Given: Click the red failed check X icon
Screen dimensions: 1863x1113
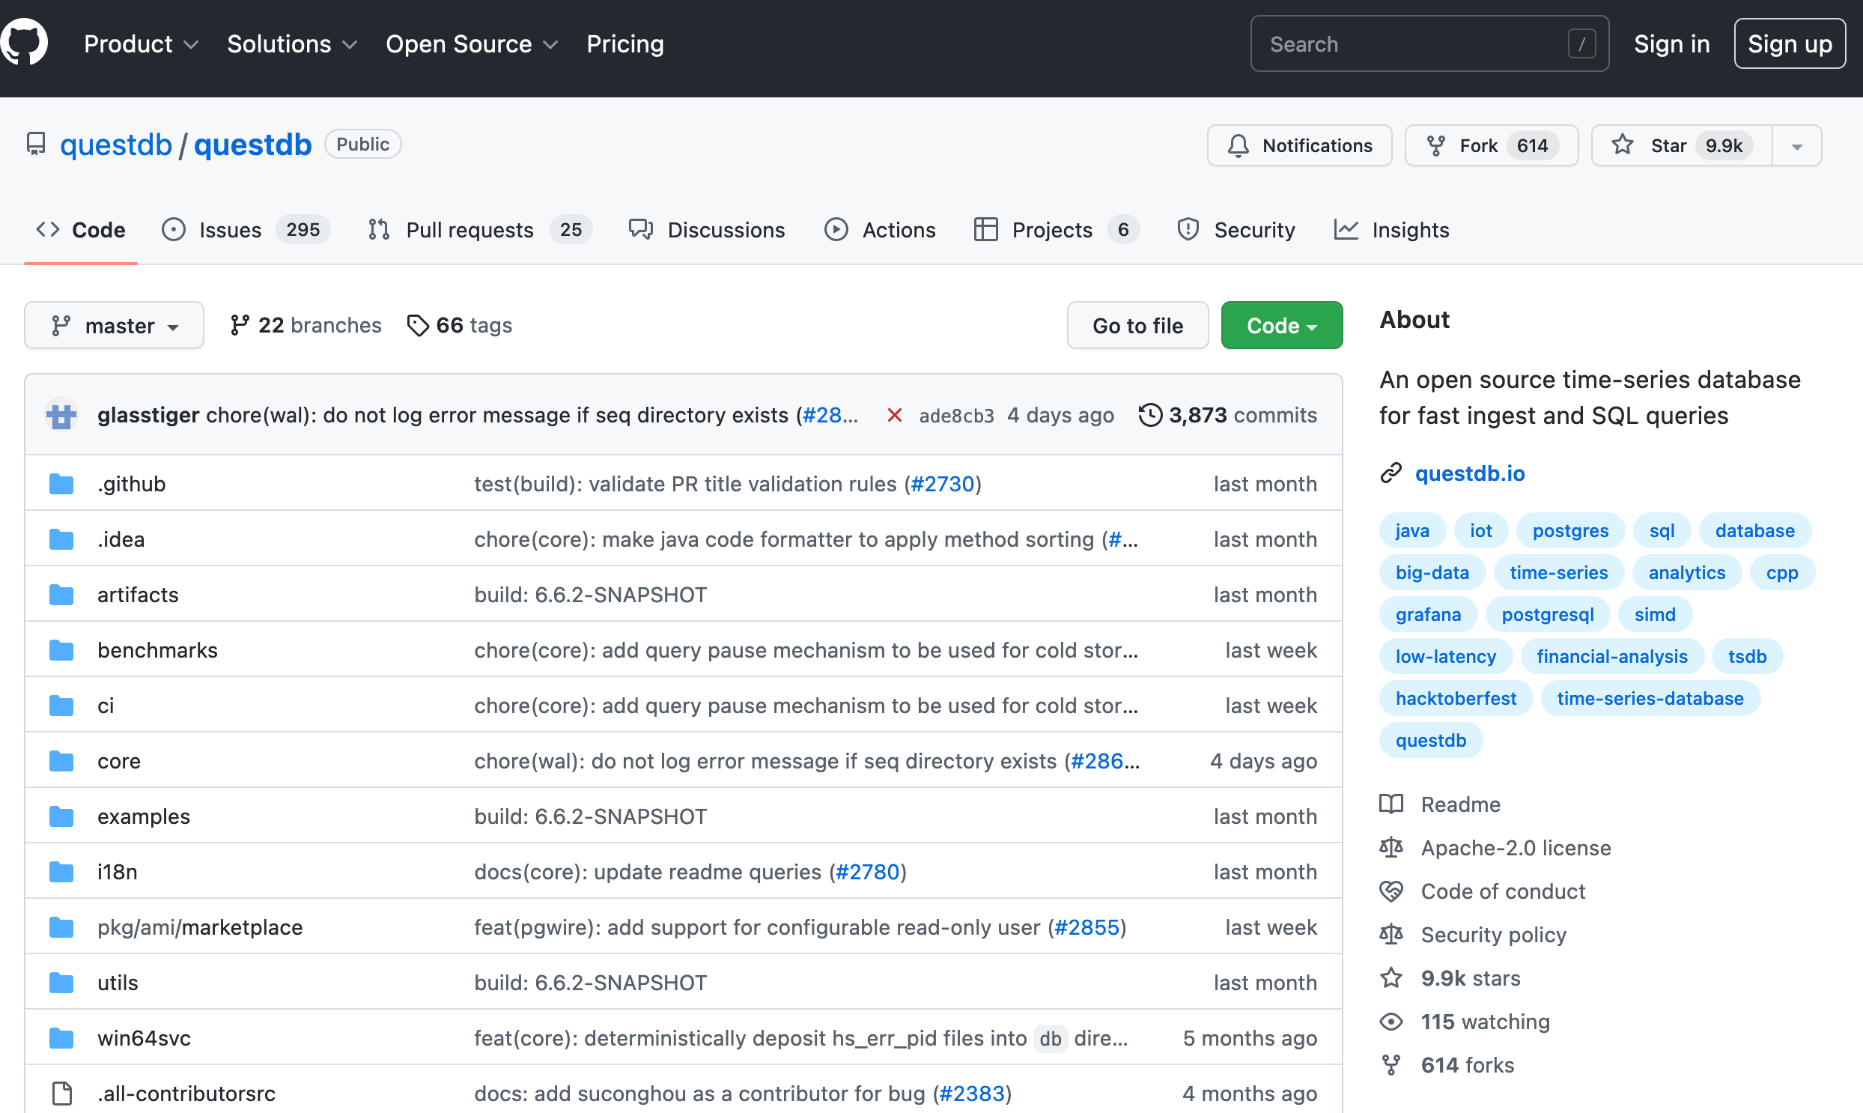Looking at the screenshot, I should tap(894, 415).
